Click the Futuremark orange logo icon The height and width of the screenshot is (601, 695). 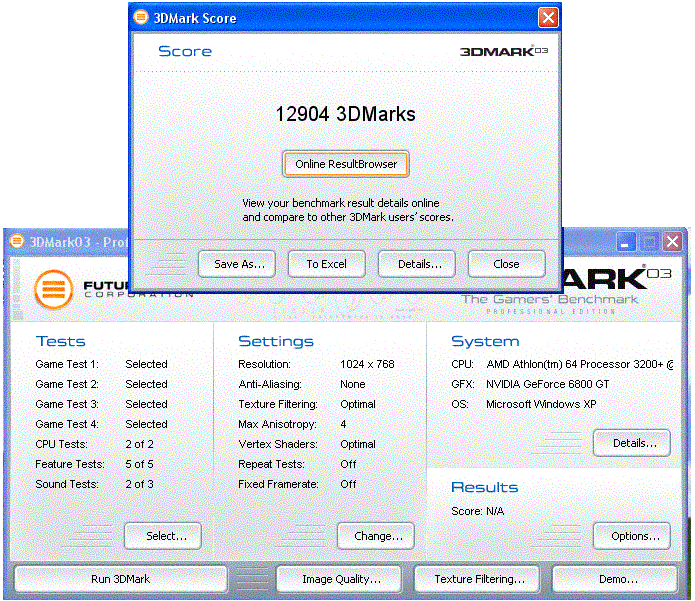point(54,289)
